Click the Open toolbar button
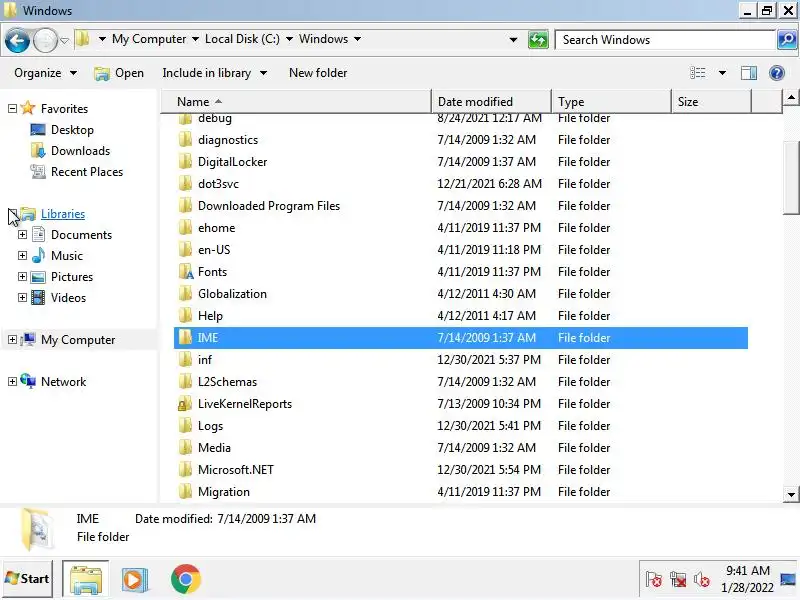Viewport: 800px width, 600px height. (x=119, y=73)
